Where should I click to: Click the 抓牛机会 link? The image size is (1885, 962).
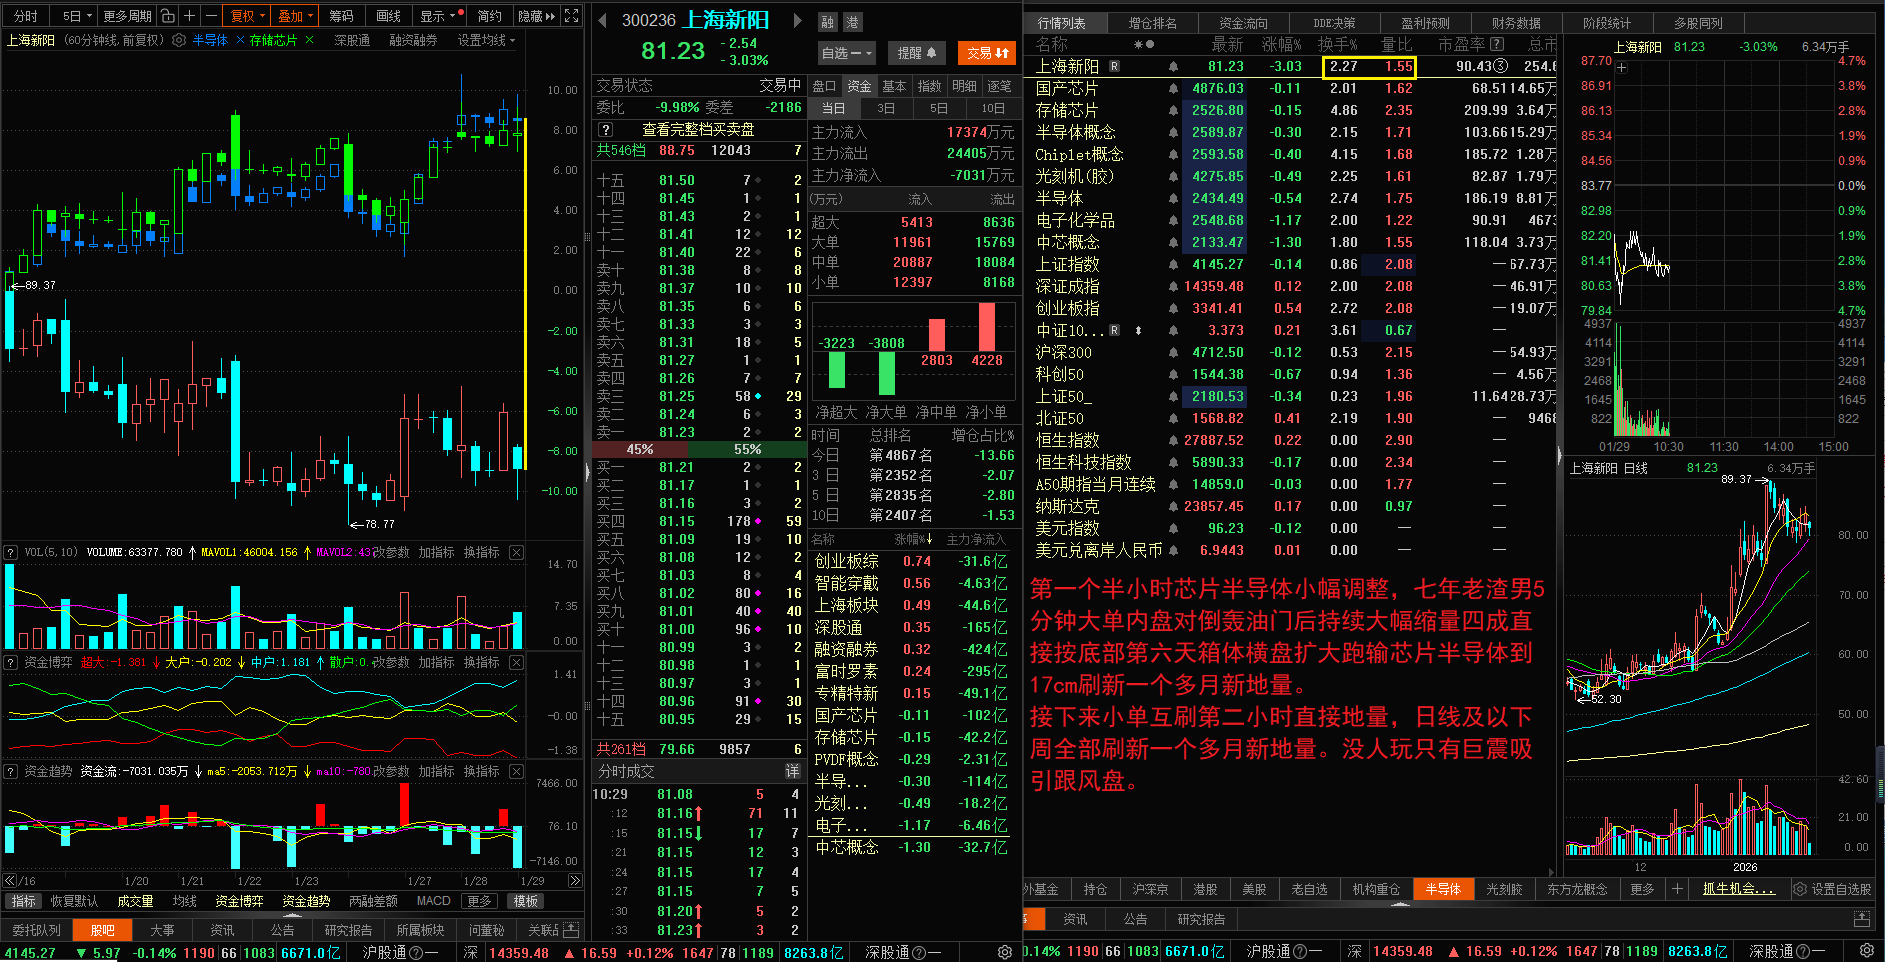(1738, 889)
